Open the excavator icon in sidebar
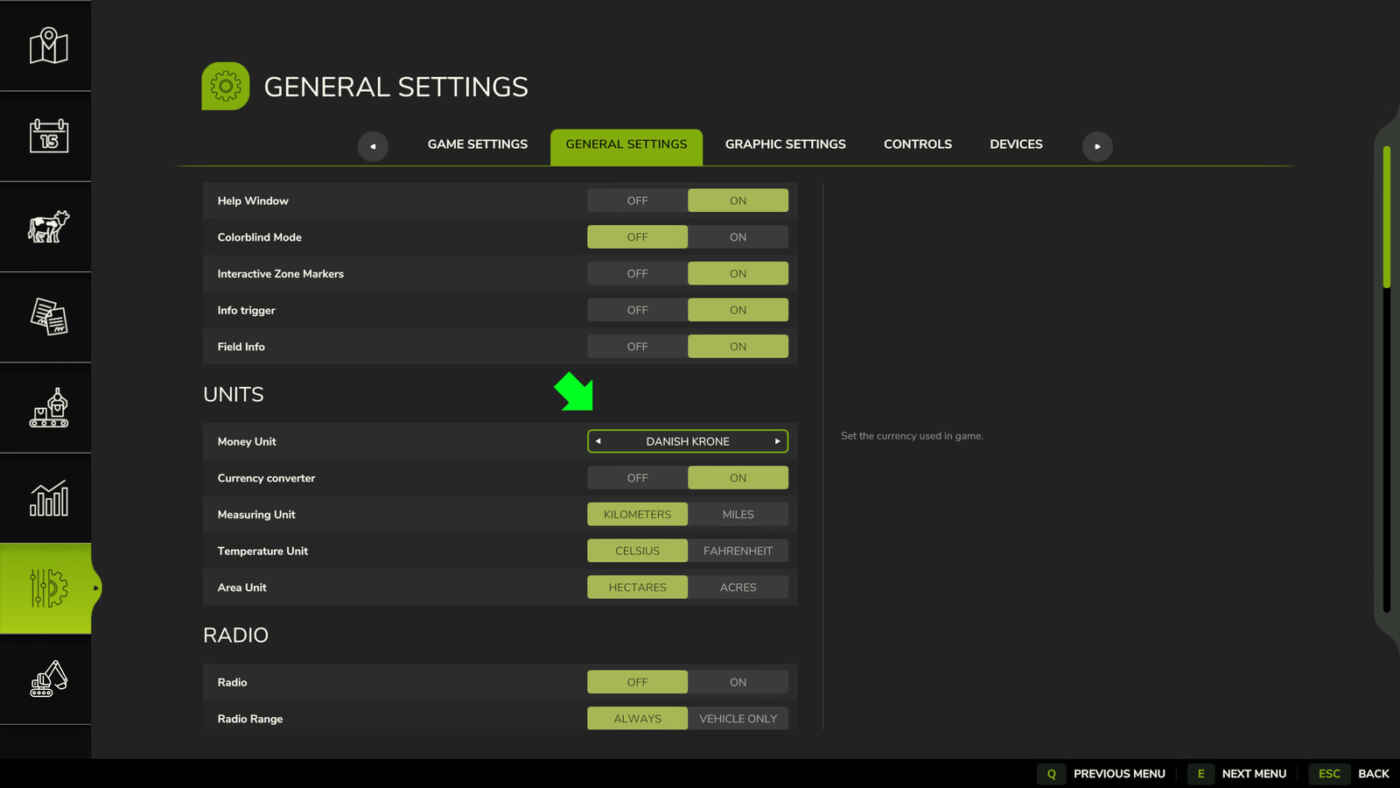The width and height of the screenshot is (1400, 788). click(47, 679)
